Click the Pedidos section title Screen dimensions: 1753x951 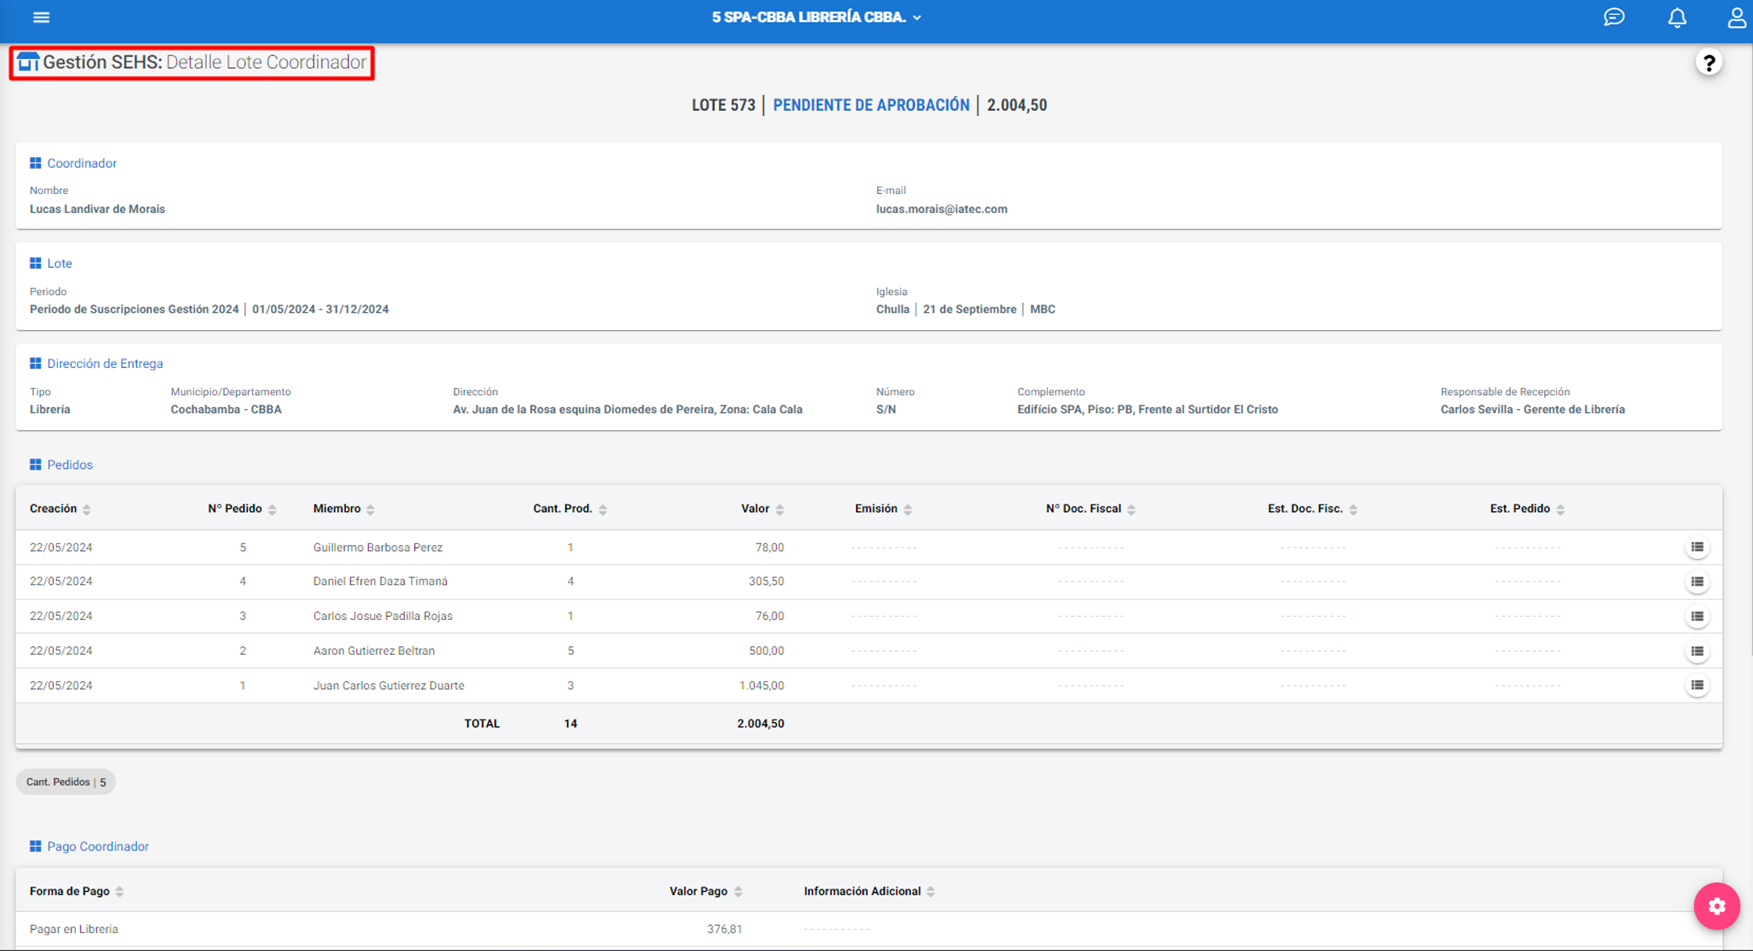click(x=70, y=465)
